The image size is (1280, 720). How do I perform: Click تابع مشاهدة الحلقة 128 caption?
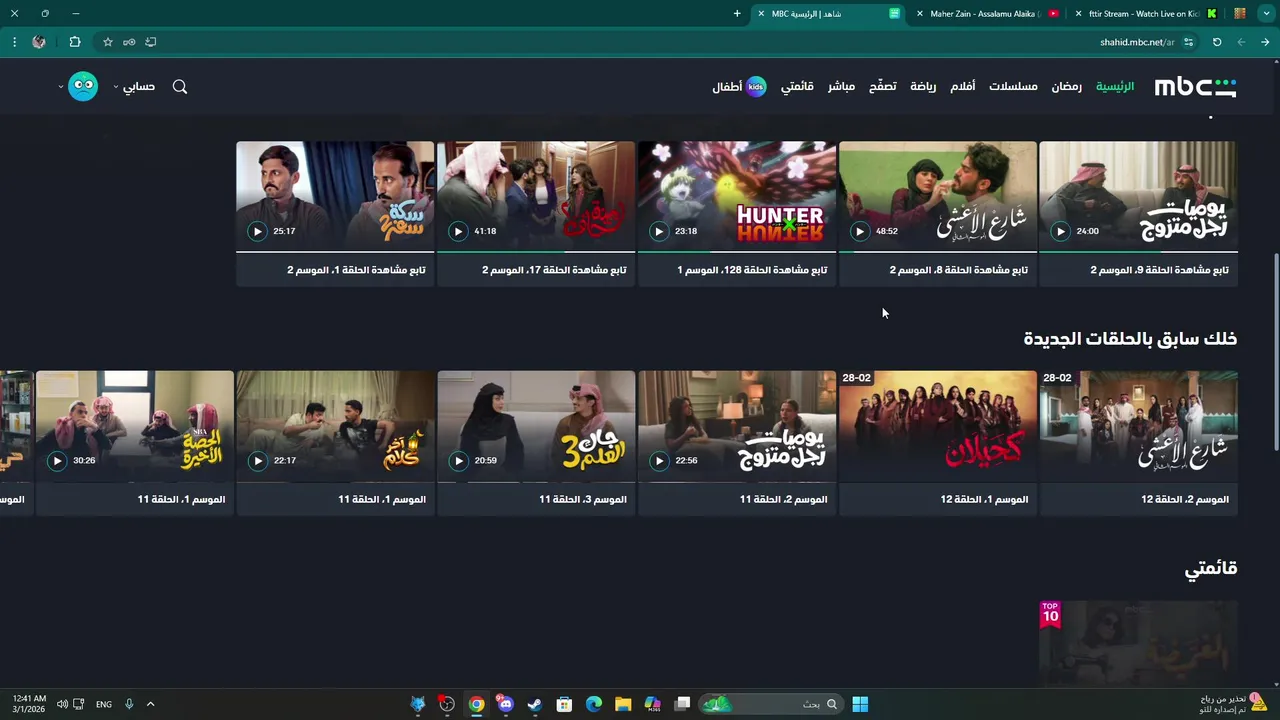[x=752, y=270]
